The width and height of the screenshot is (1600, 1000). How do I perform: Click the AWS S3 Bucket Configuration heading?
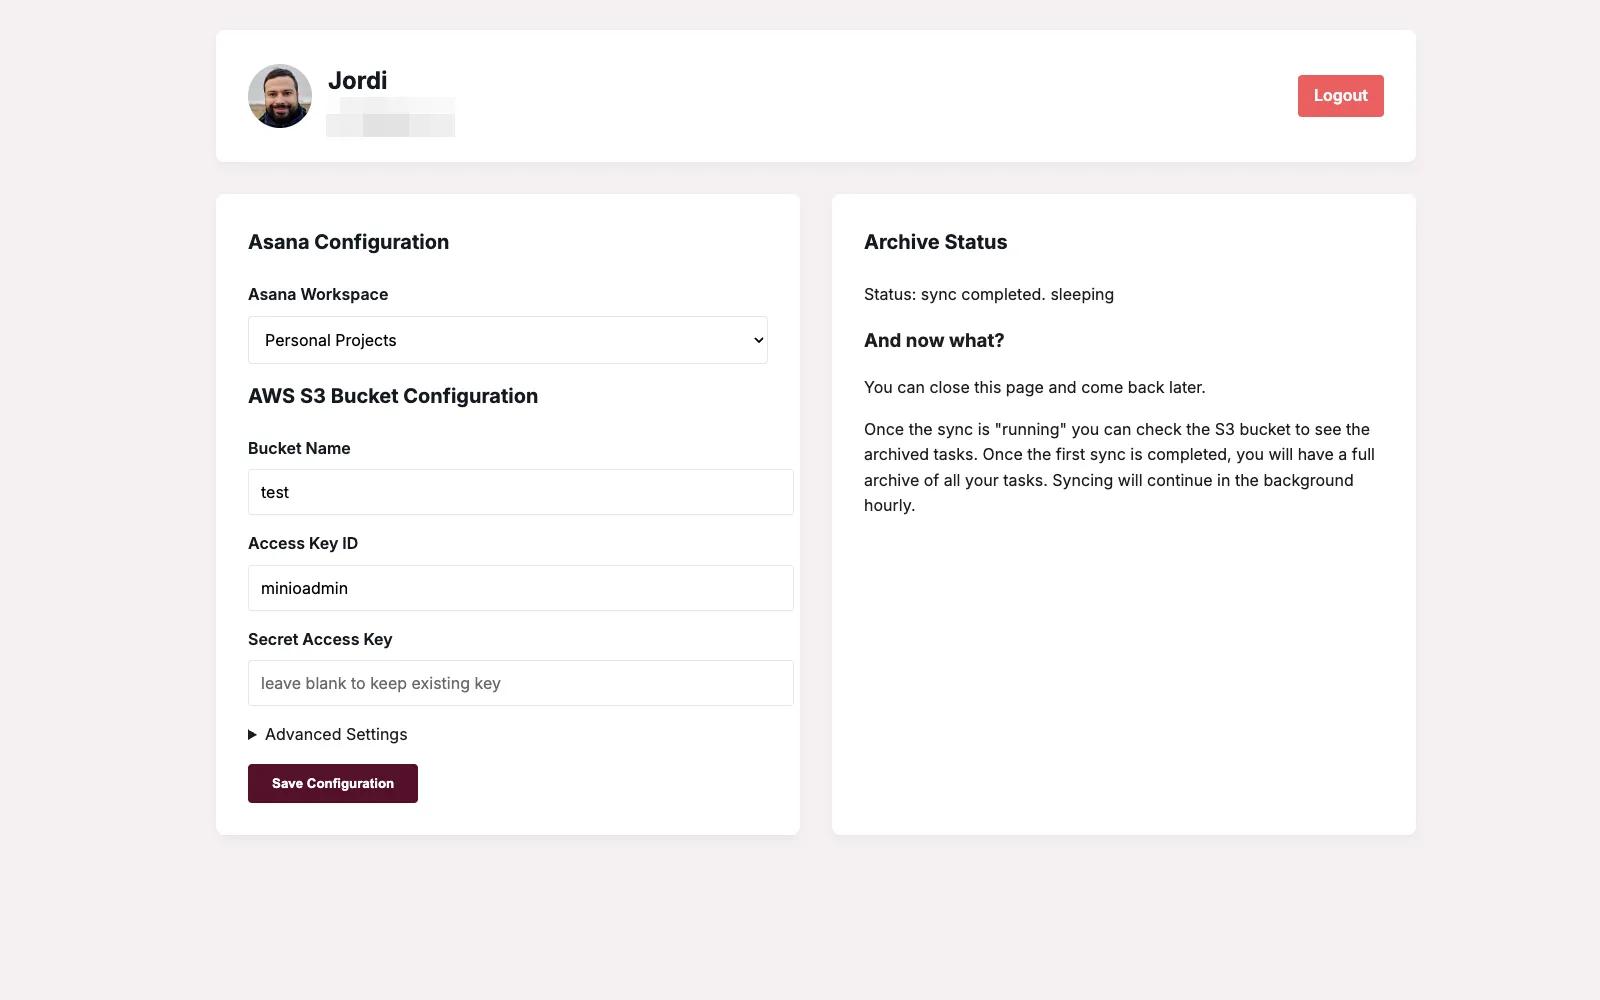tap(393, 396)
